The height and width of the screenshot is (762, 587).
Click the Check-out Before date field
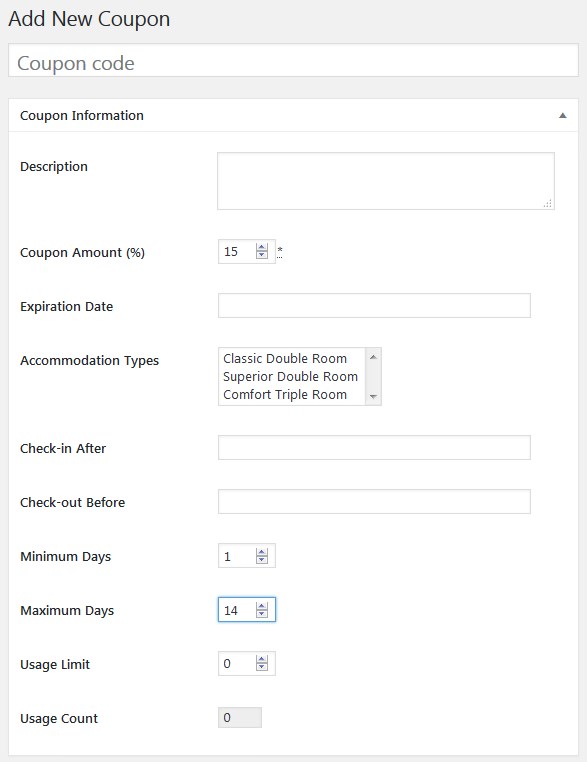pyautogui.click(x=374, y=502)
